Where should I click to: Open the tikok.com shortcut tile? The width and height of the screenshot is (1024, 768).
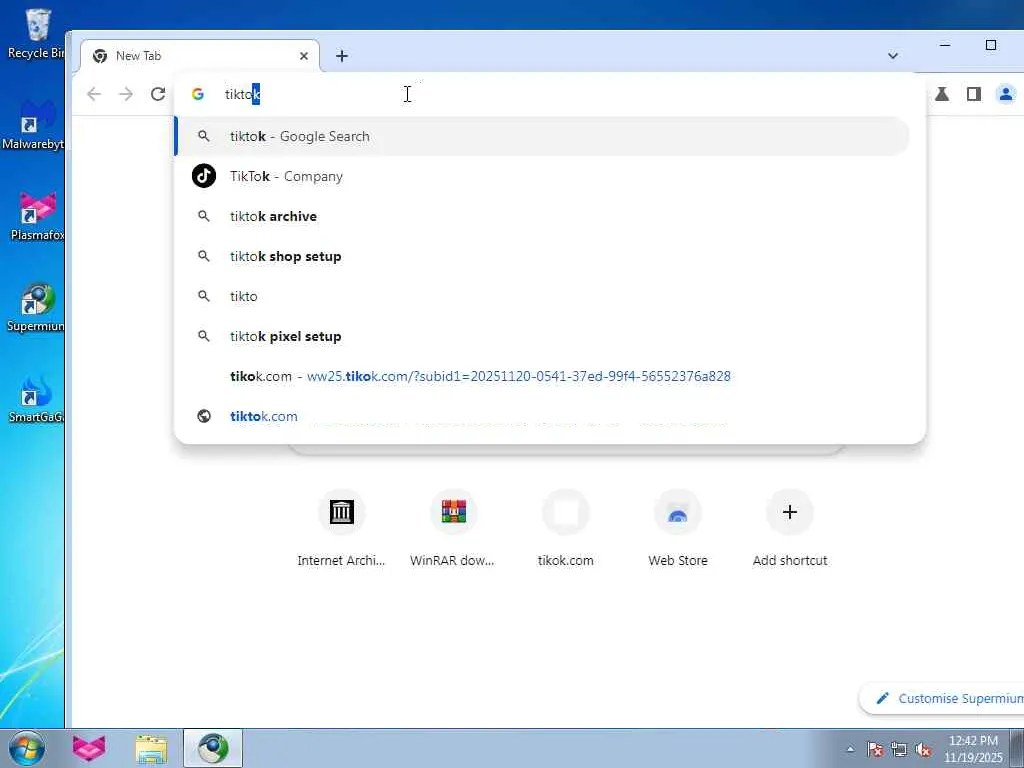[566, 528]
